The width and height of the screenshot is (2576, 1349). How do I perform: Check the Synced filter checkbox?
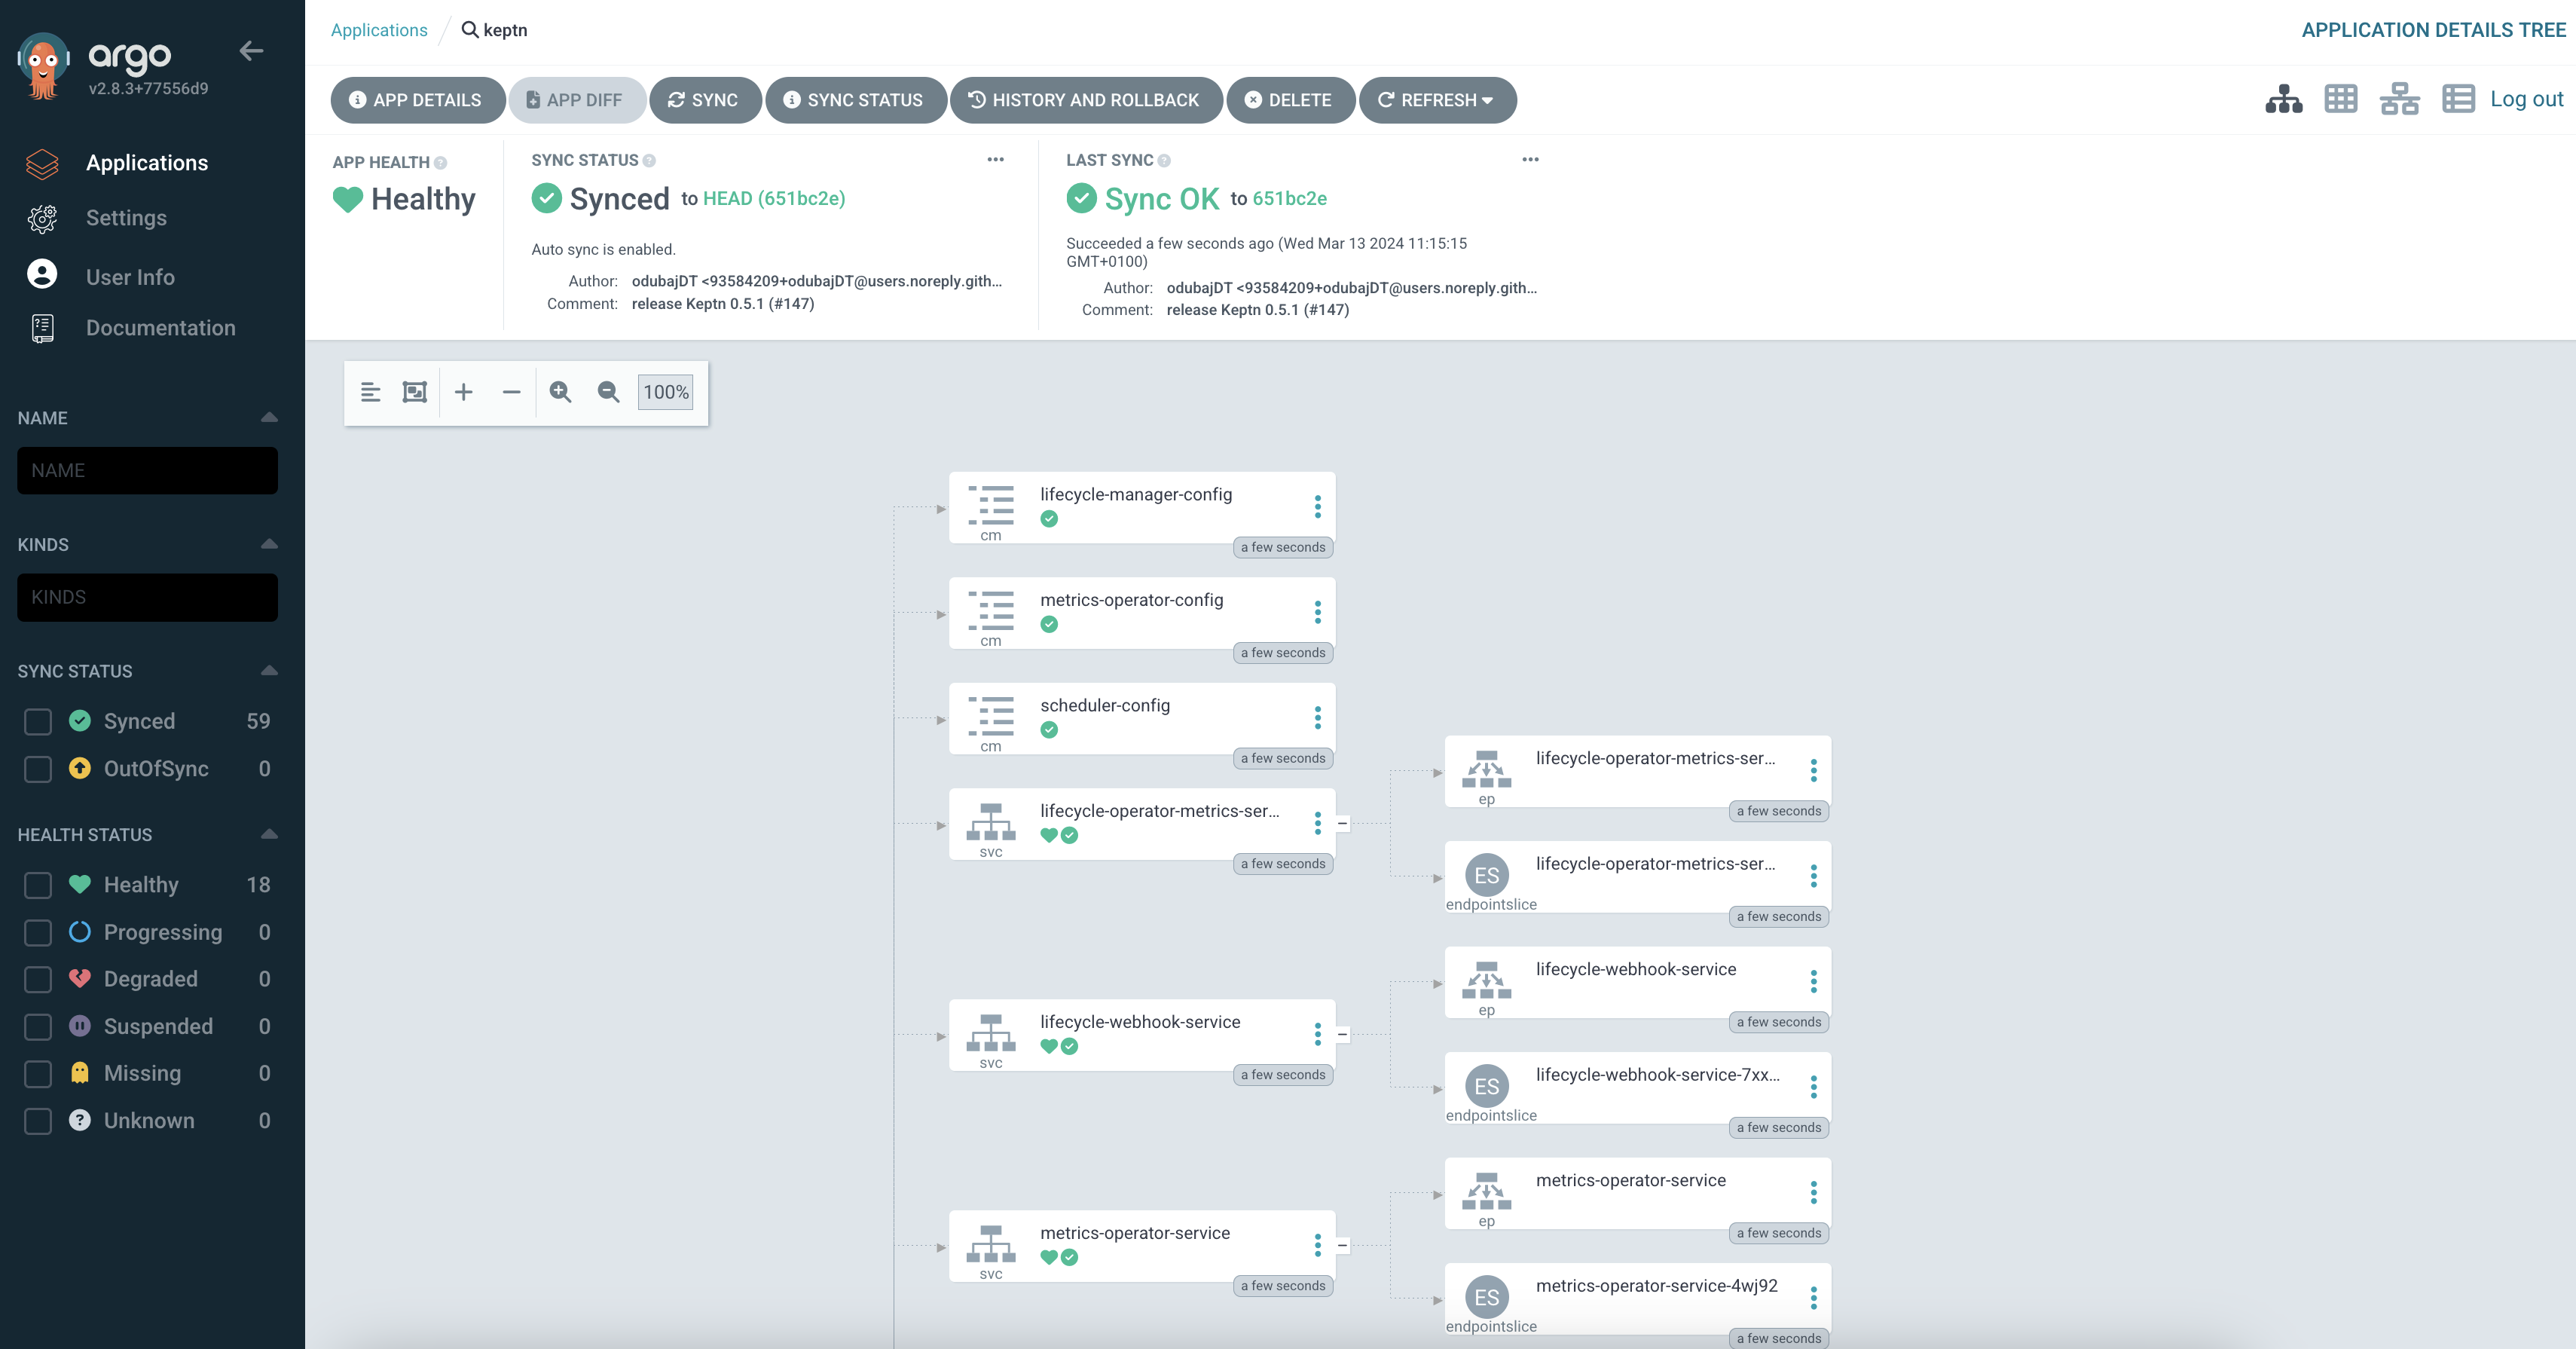(38, 722)
